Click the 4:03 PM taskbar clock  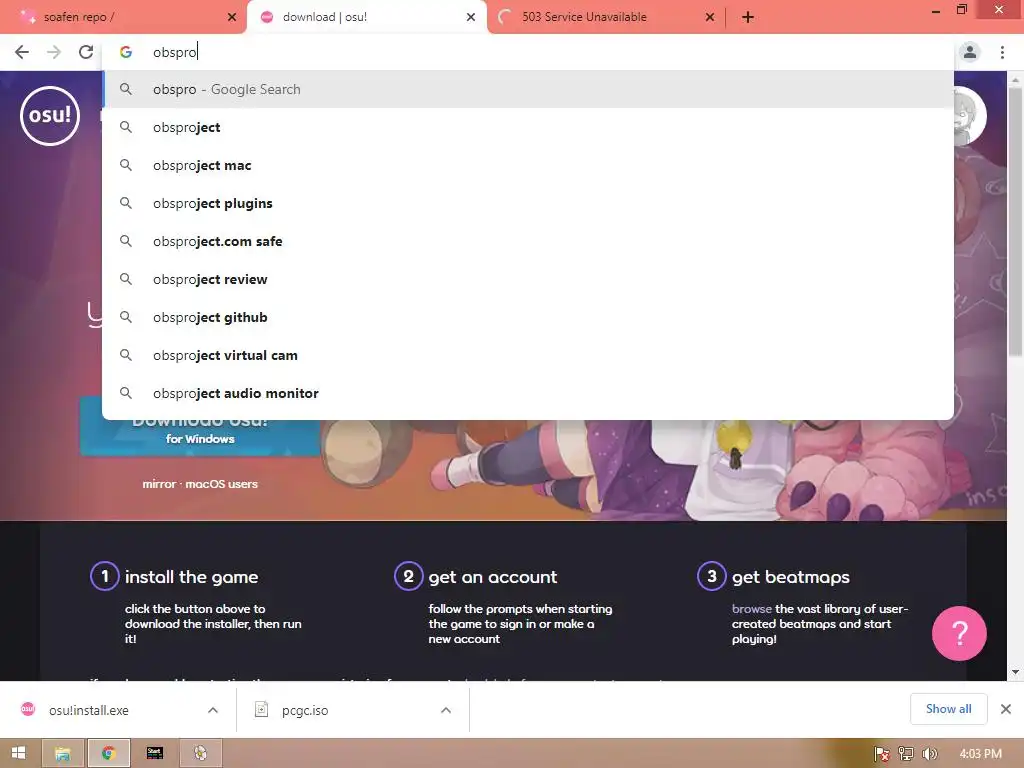[980, 754]
